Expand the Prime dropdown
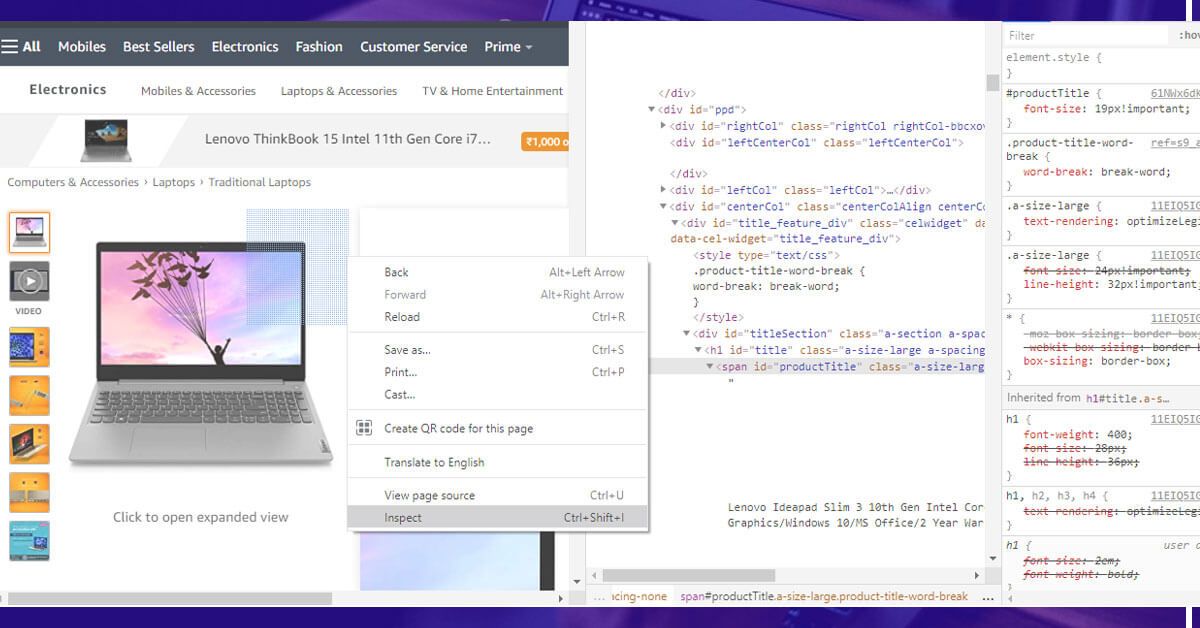 (x=508, y=46)
